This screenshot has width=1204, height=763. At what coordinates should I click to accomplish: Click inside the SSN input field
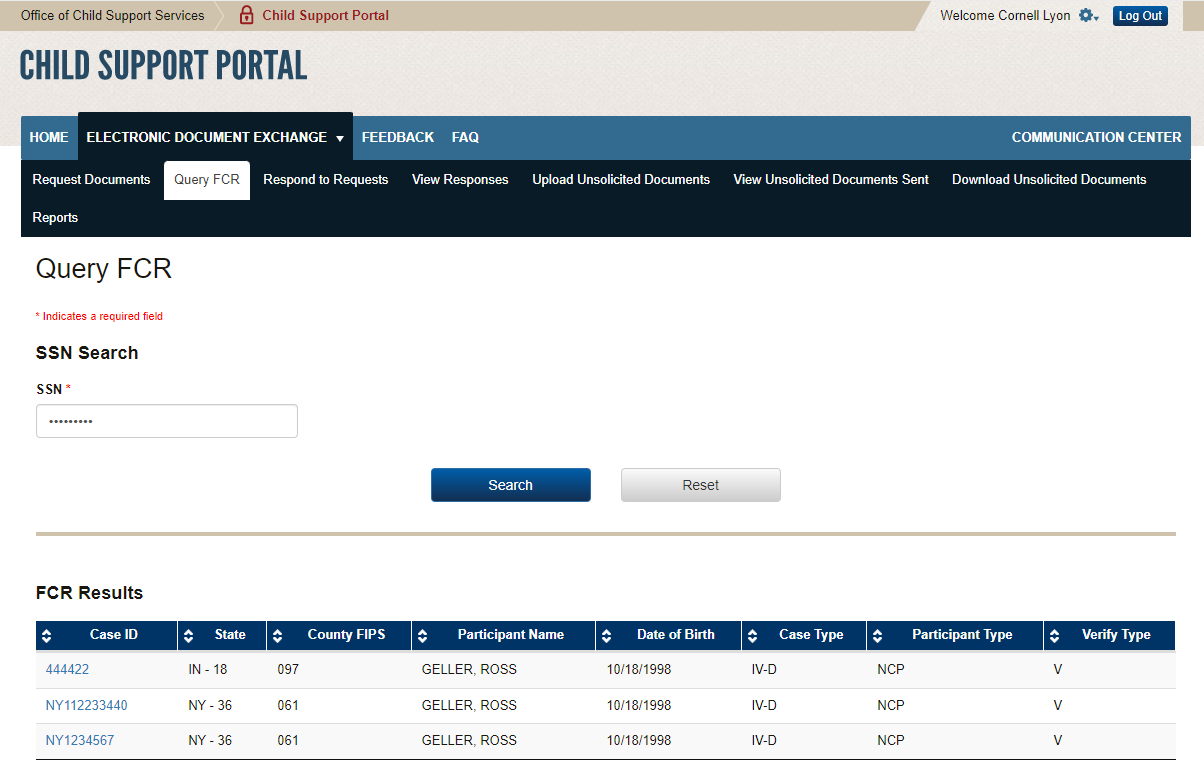167,421
